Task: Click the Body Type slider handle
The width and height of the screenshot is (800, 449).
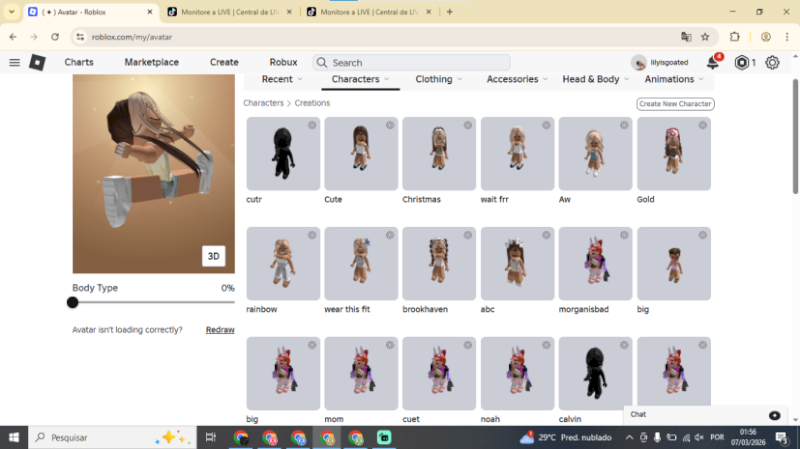Action: pyautogui.click(x=73, y=302)
